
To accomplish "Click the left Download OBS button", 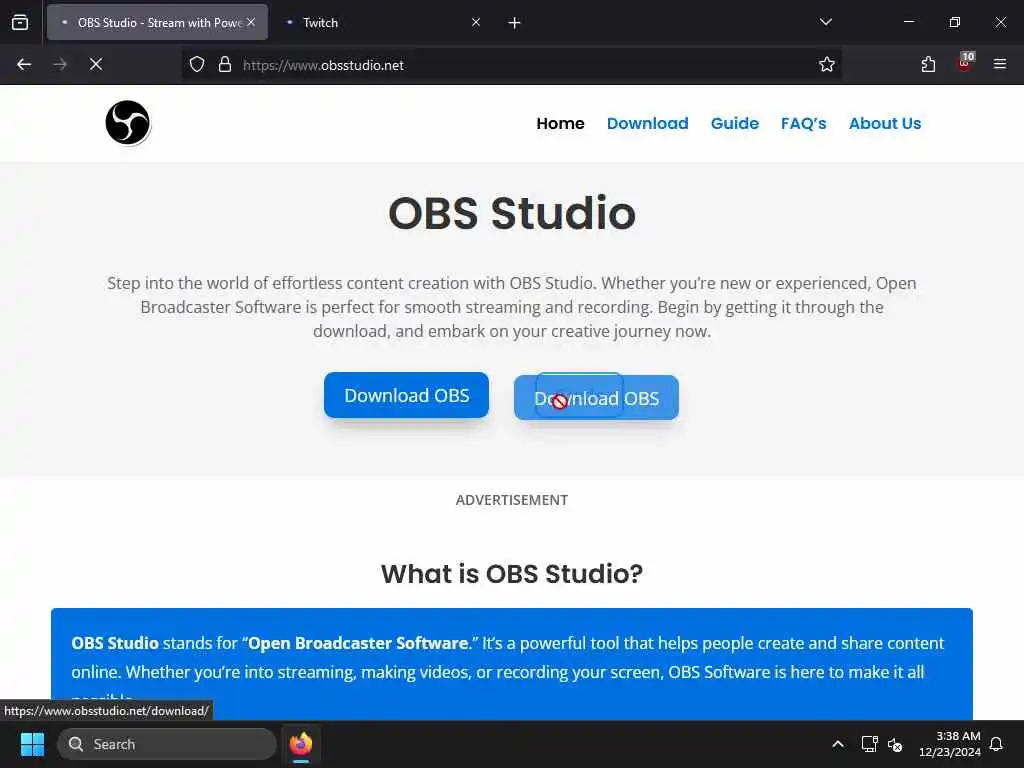I will [406, 395].
